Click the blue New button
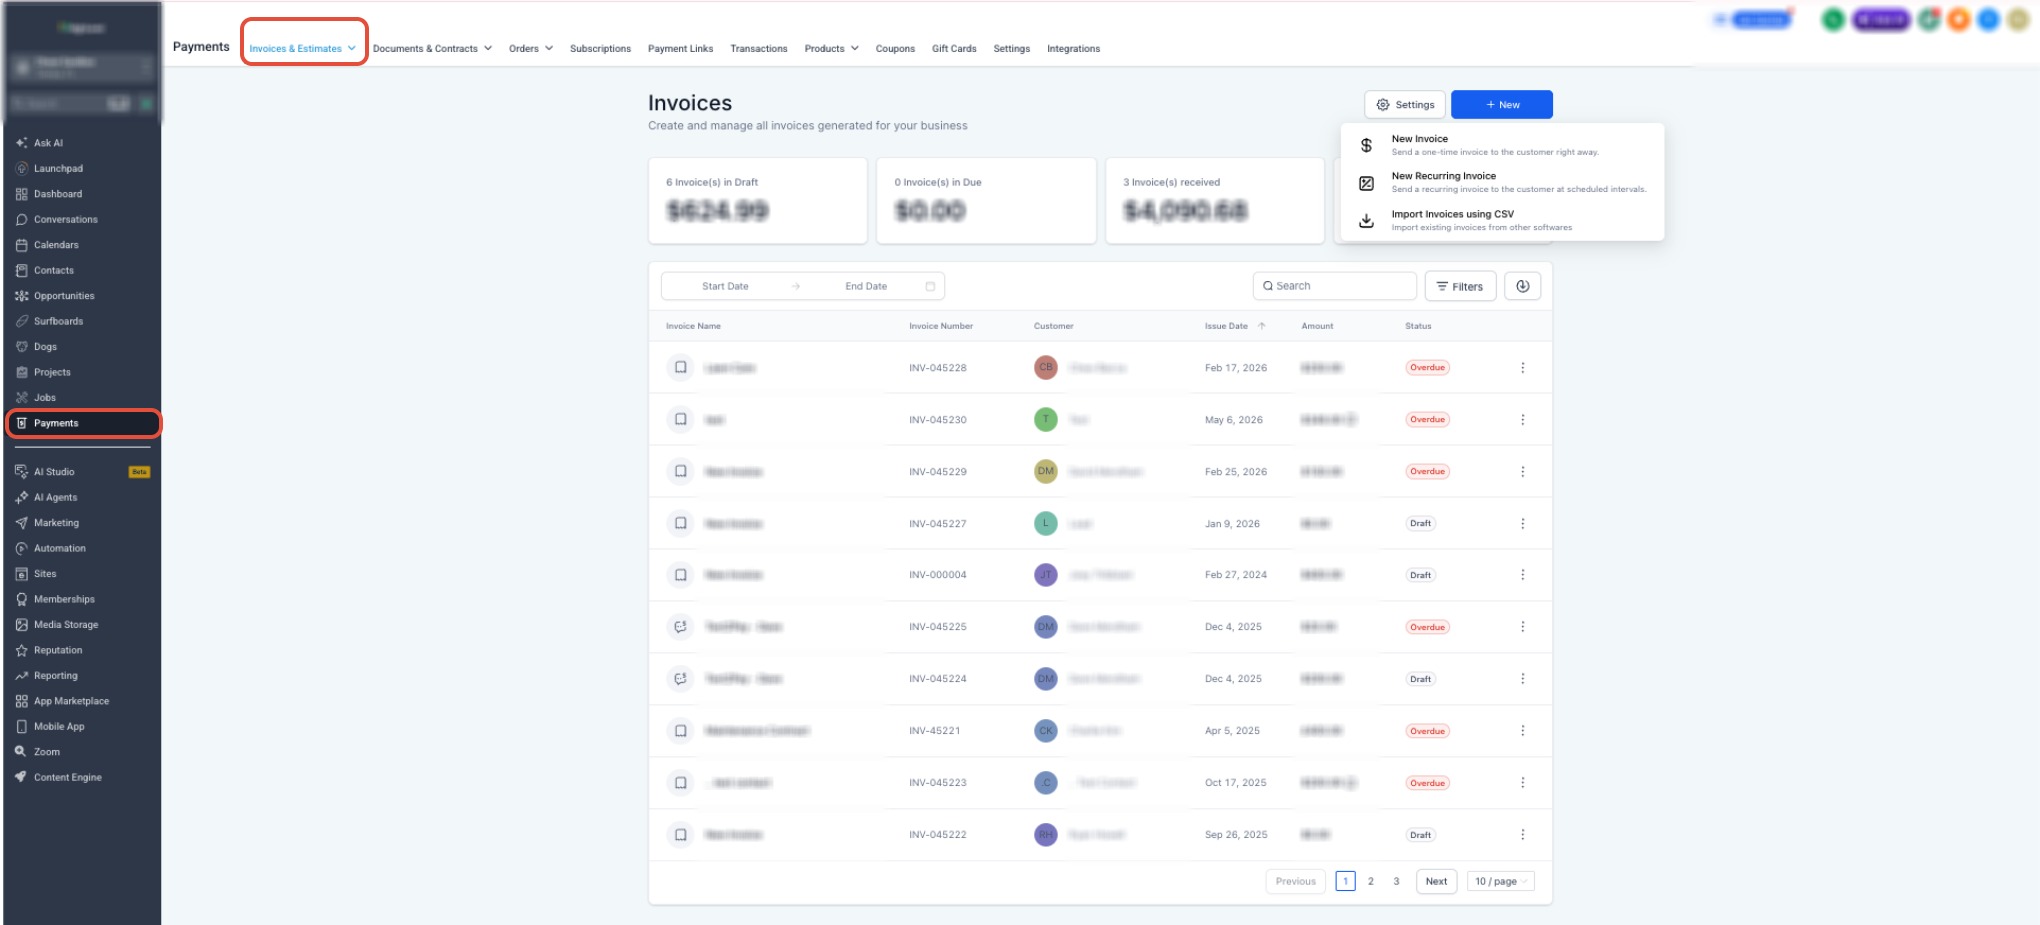The width and height of the screenshot is (2040, 925). (x=1501, y=104)
